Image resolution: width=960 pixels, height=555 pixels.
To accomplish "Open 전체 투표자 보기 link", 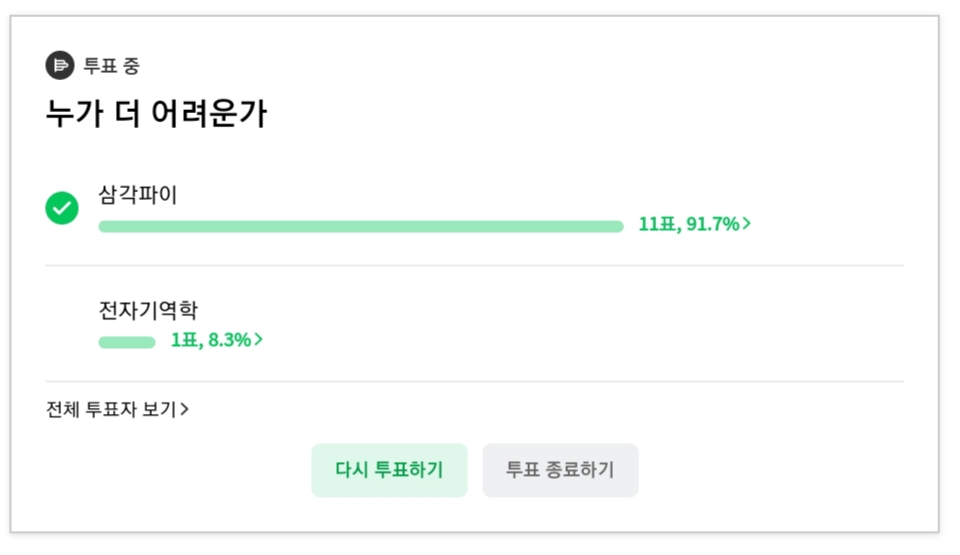I will pyautogui.click(x=118, y=409).
